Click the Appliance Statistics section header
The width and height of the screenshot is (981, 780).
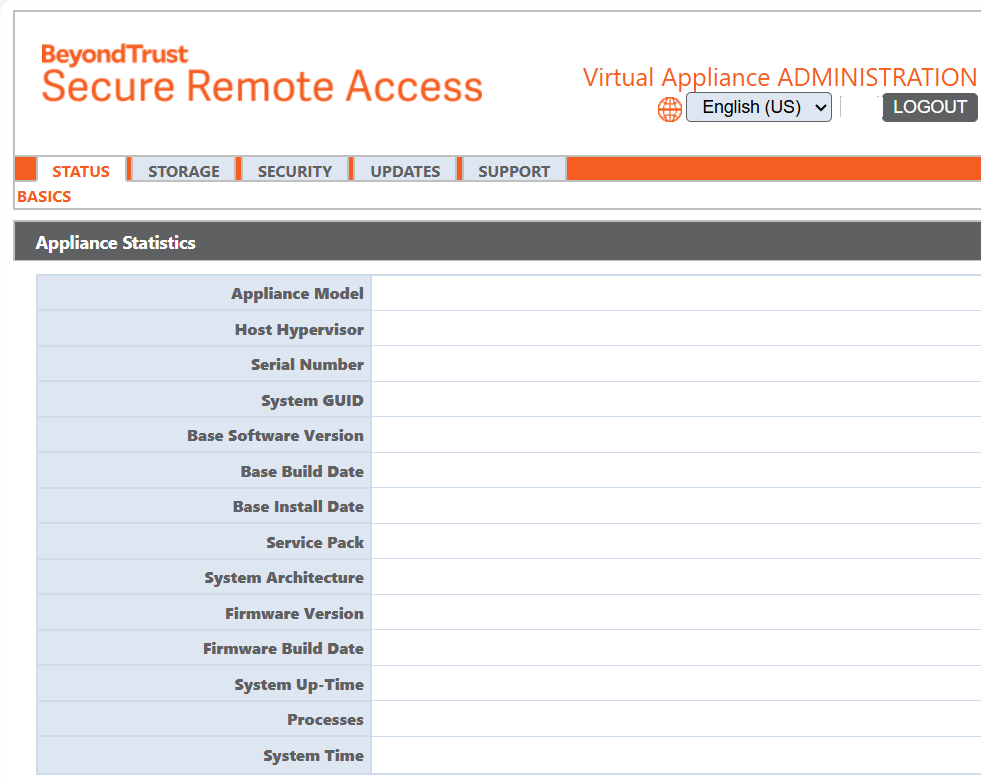[497, 242]
